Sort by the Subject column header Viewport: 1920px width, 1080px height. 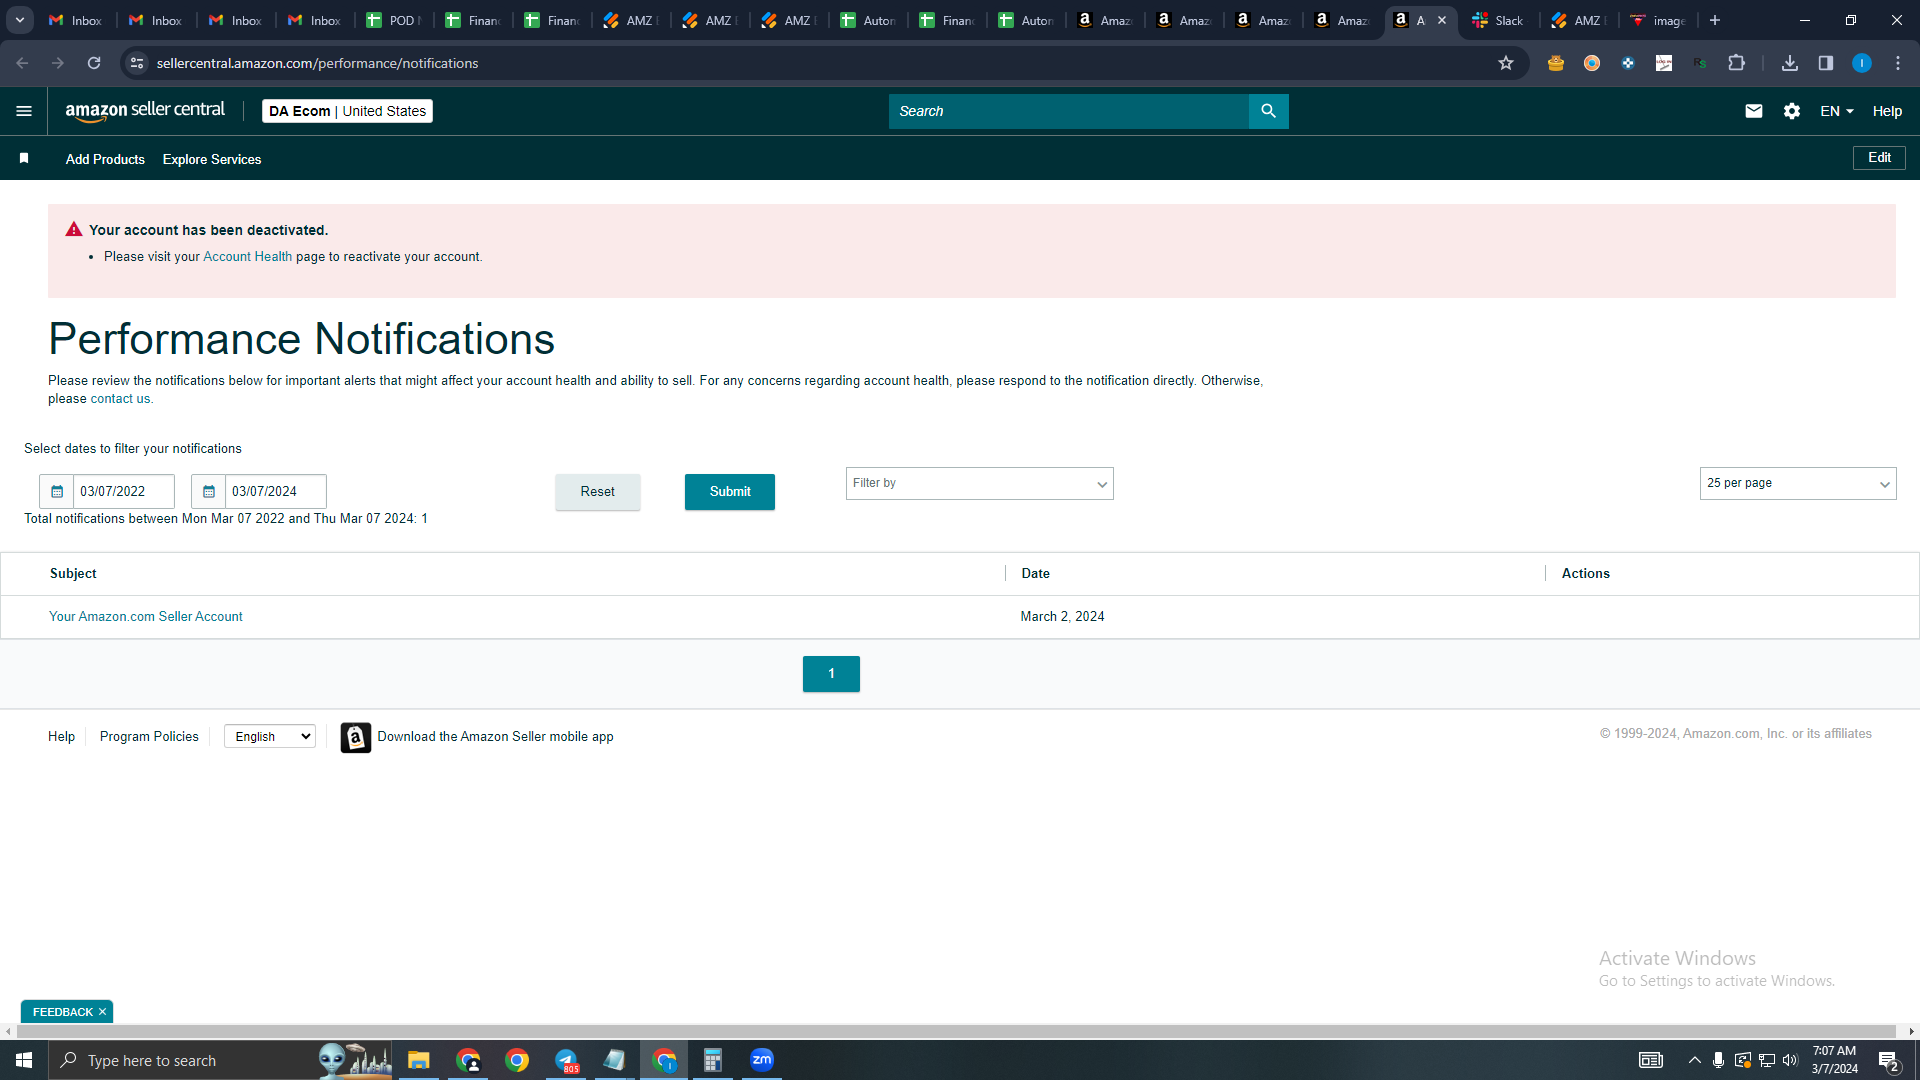[73, 574]
